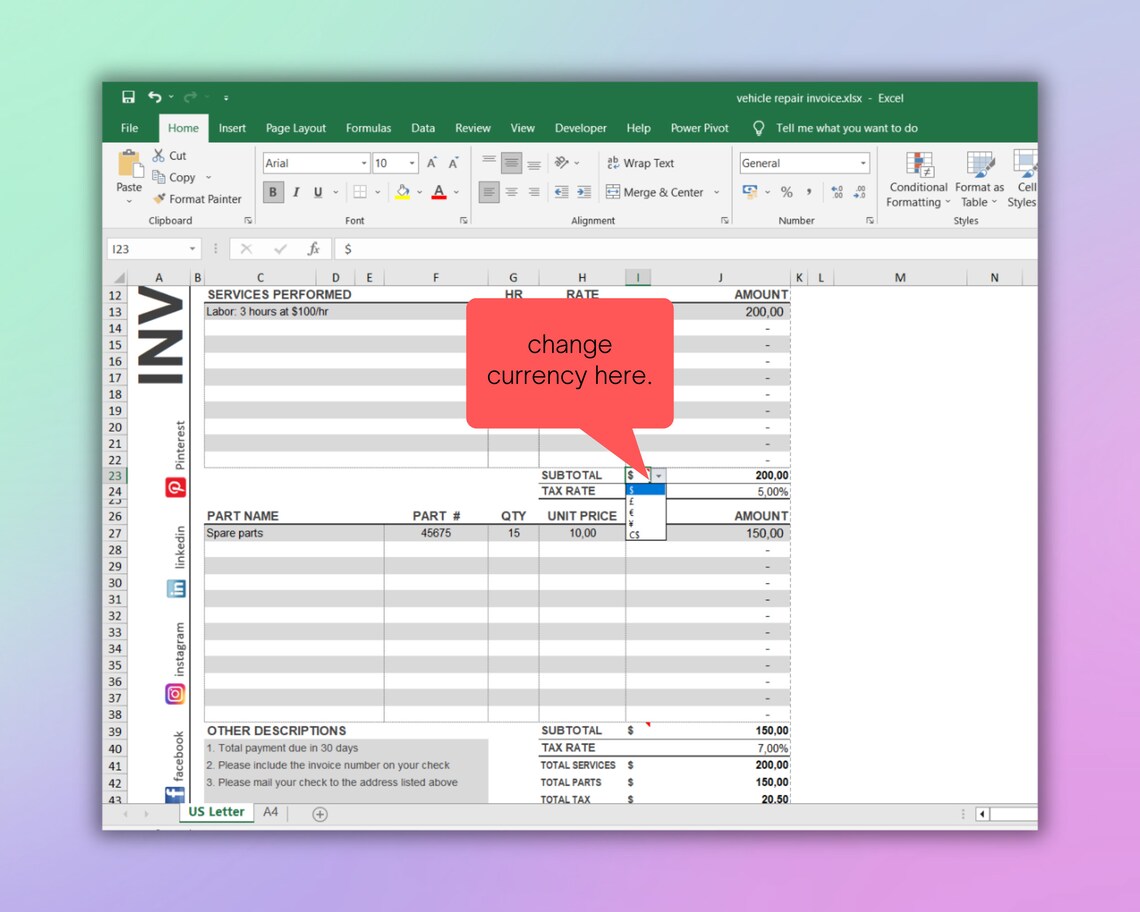The image size is (1140, 912).
Task: Apply italic formatting
Action: 296,192
